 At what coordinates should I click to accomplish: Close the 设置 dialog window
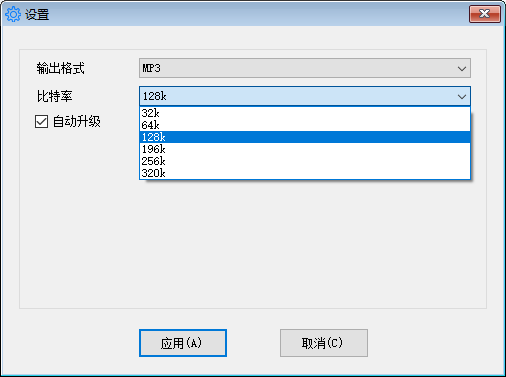click(485, 14)
